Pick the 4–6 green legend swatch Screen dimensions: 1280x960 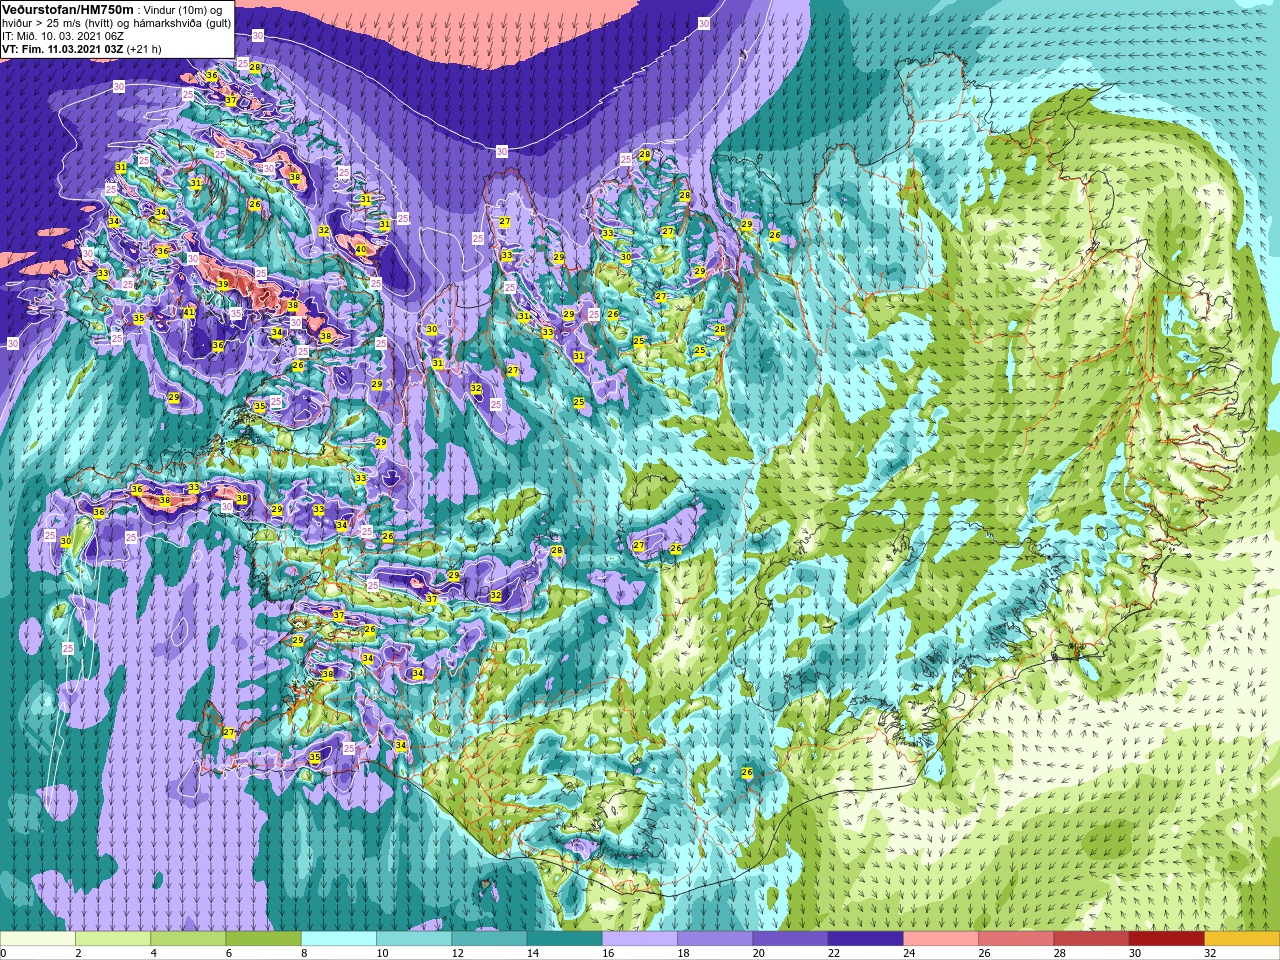tap(188, 939)
